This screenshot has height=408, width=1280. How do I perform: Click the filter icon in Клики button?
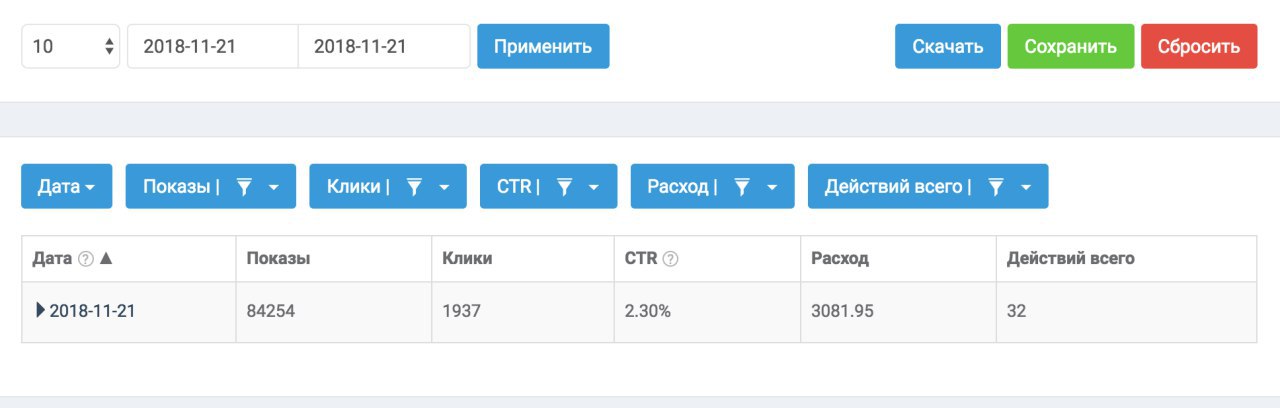pos(415,187)
